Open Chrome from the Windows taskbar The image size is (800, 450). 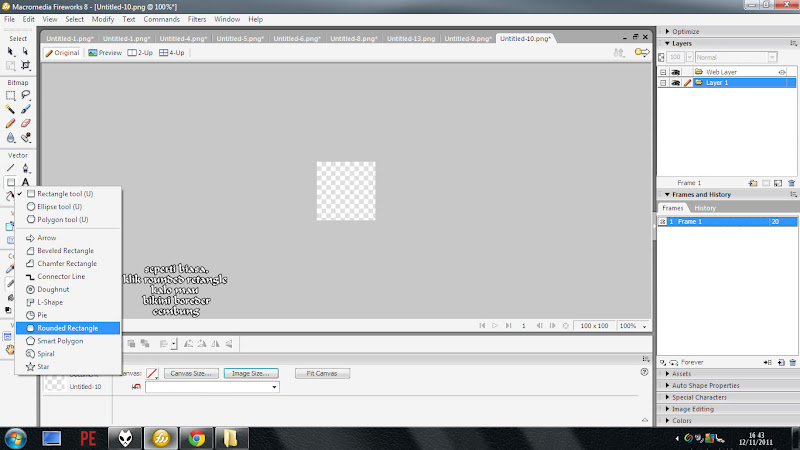point(197,438)
